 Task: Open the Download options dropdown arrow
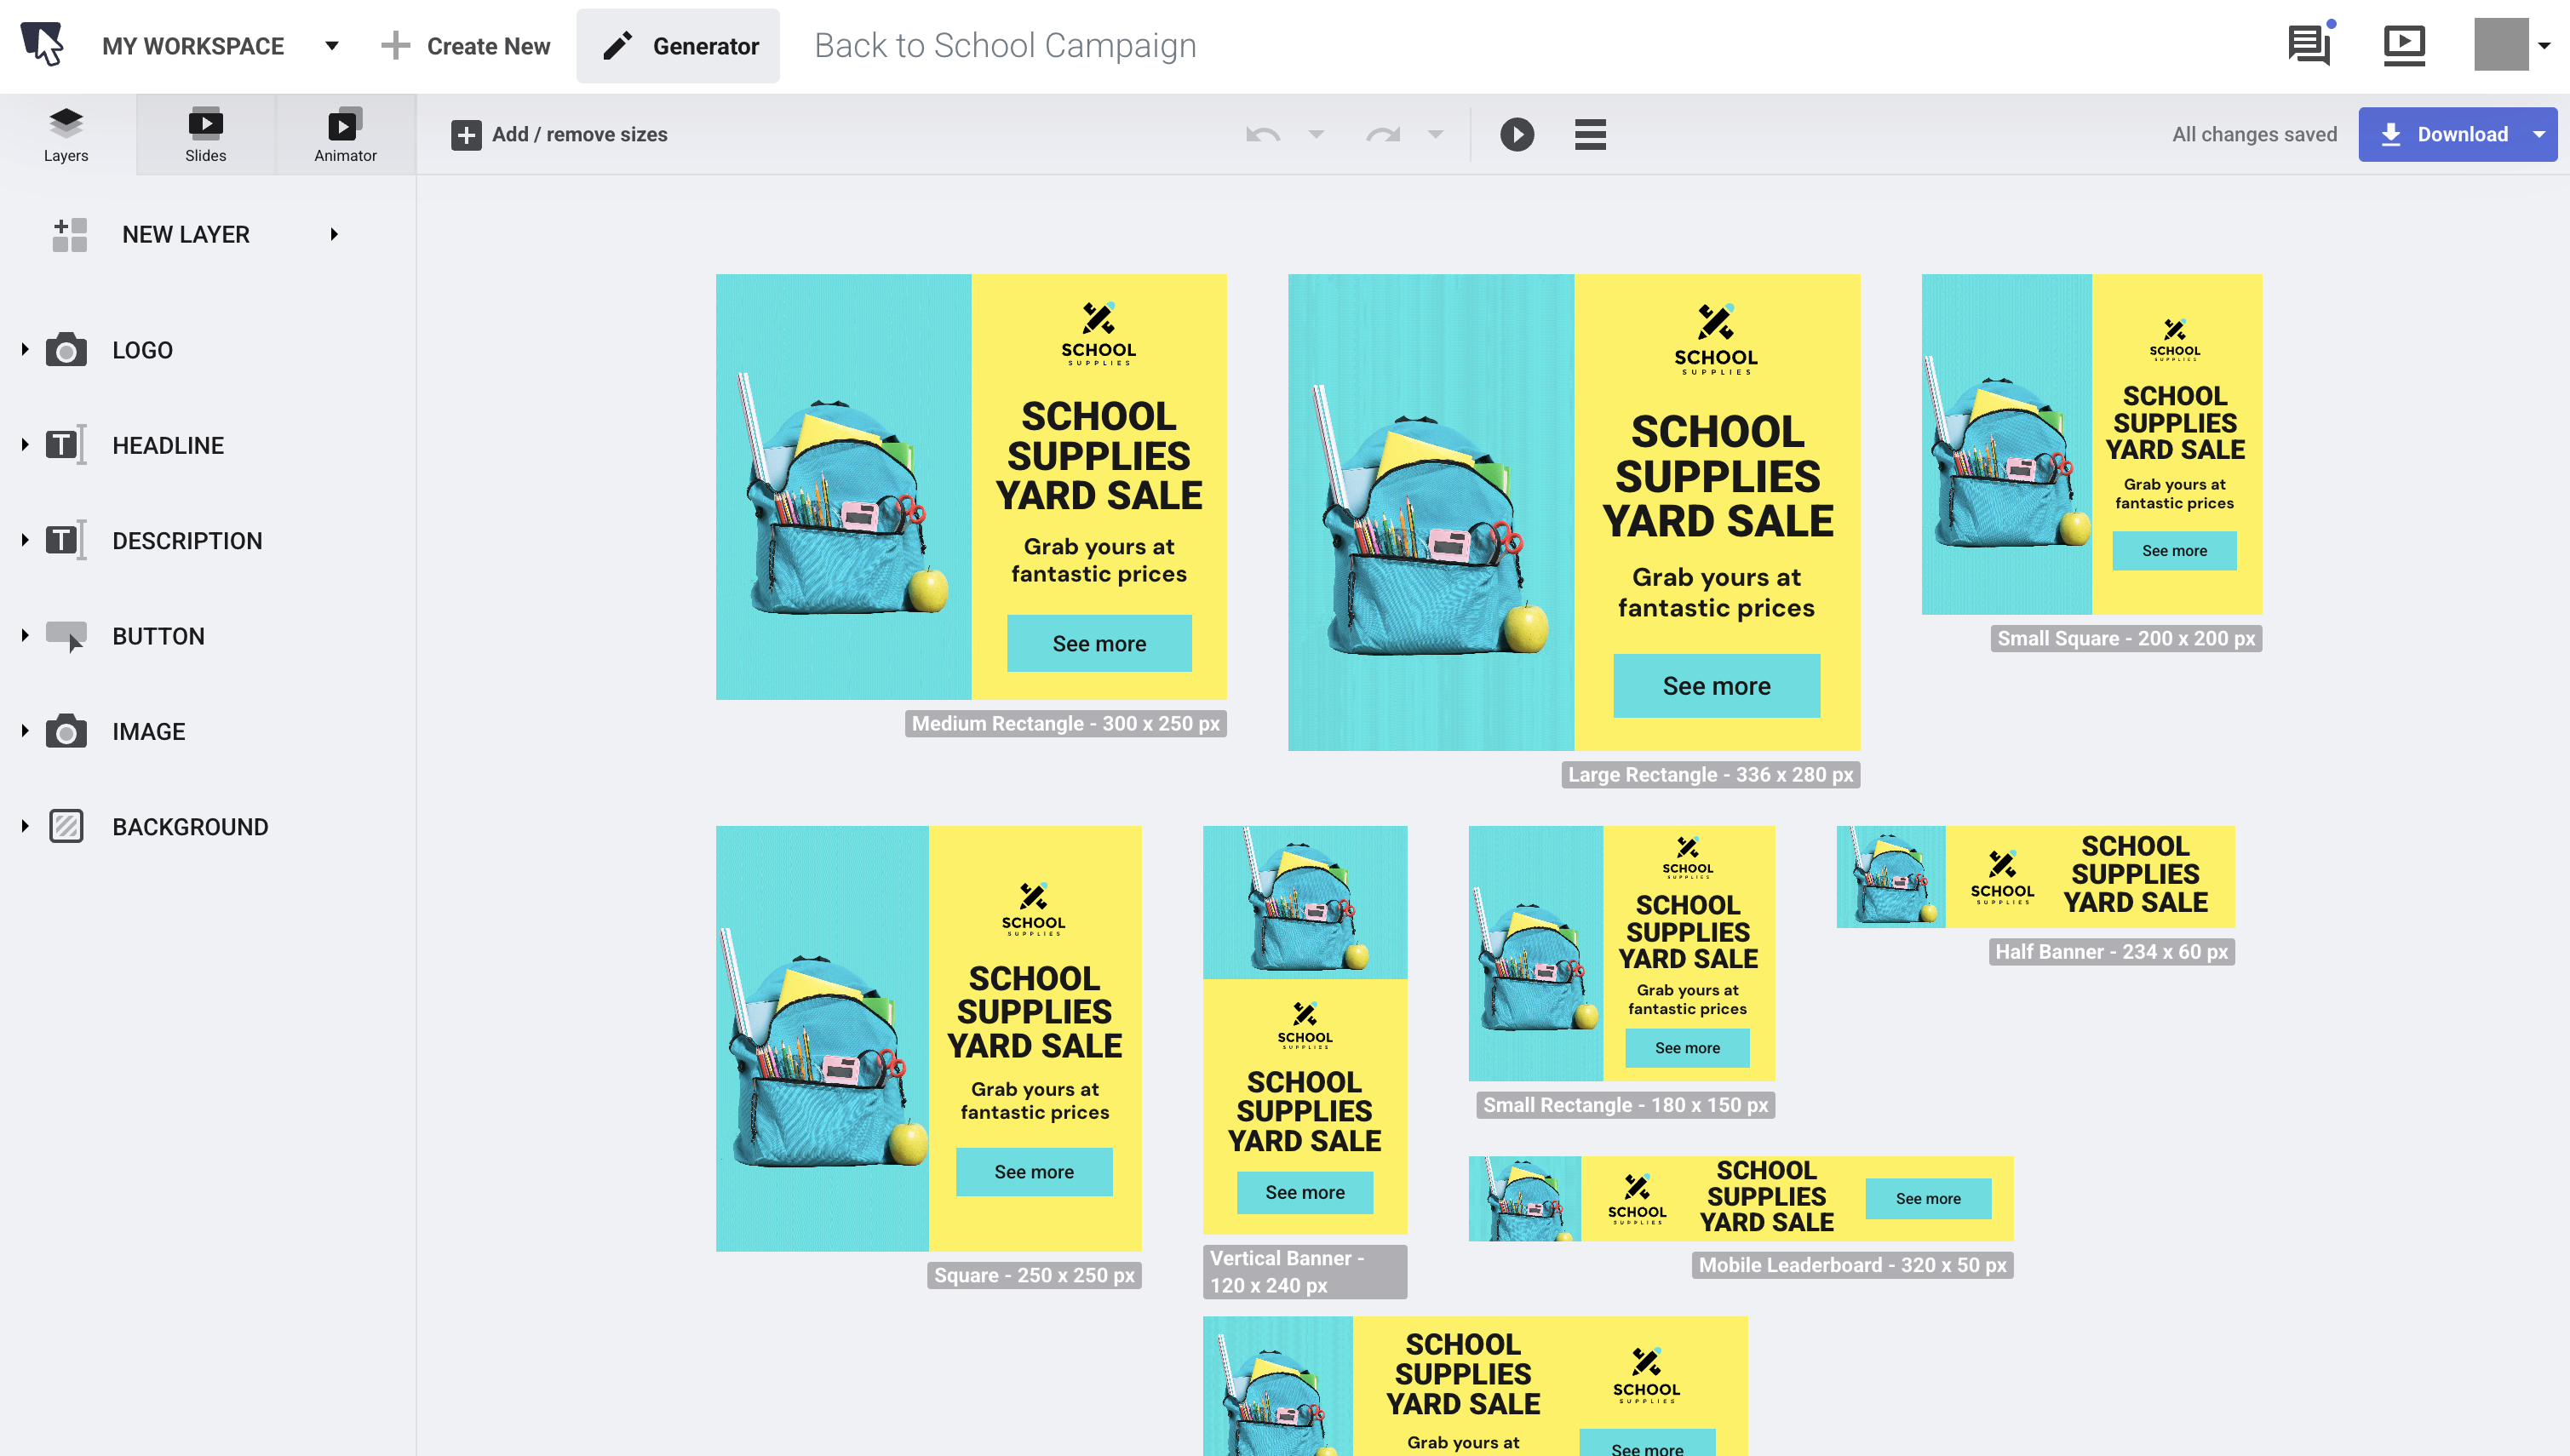(2539, 134)
